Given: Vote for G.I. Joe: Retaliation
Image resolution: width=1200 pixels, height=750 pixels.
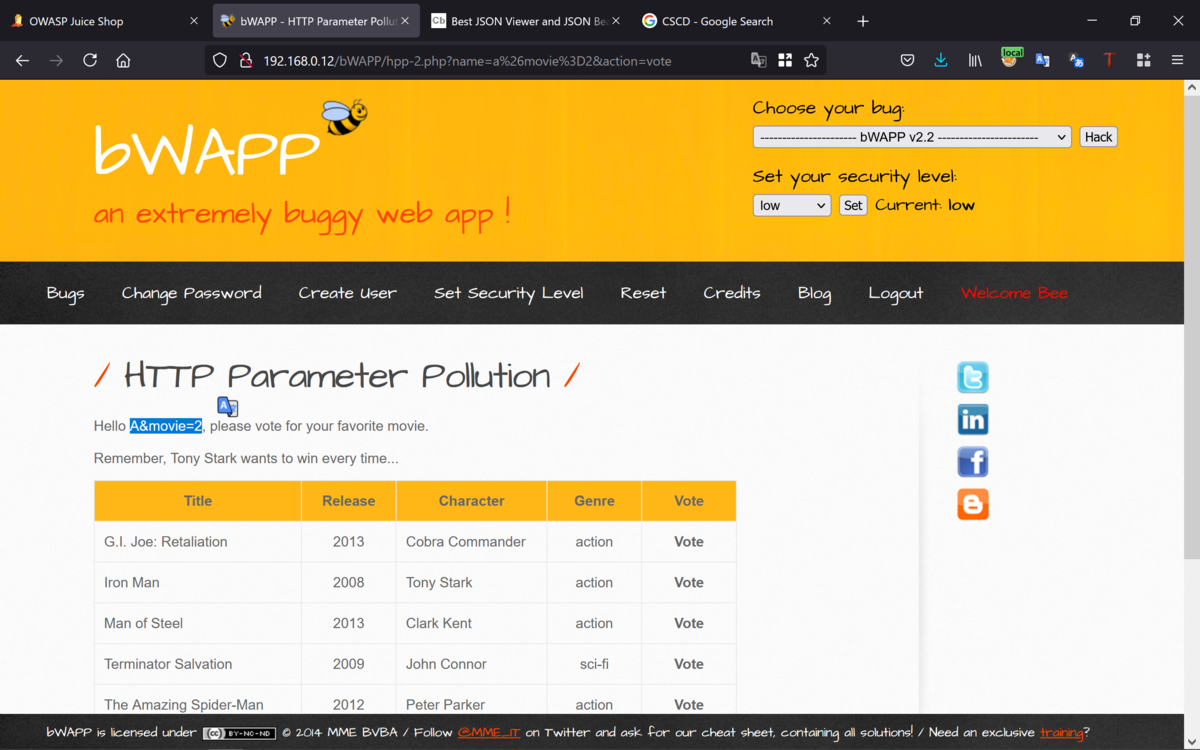Looking at the screenshot, I should [689, 542].
